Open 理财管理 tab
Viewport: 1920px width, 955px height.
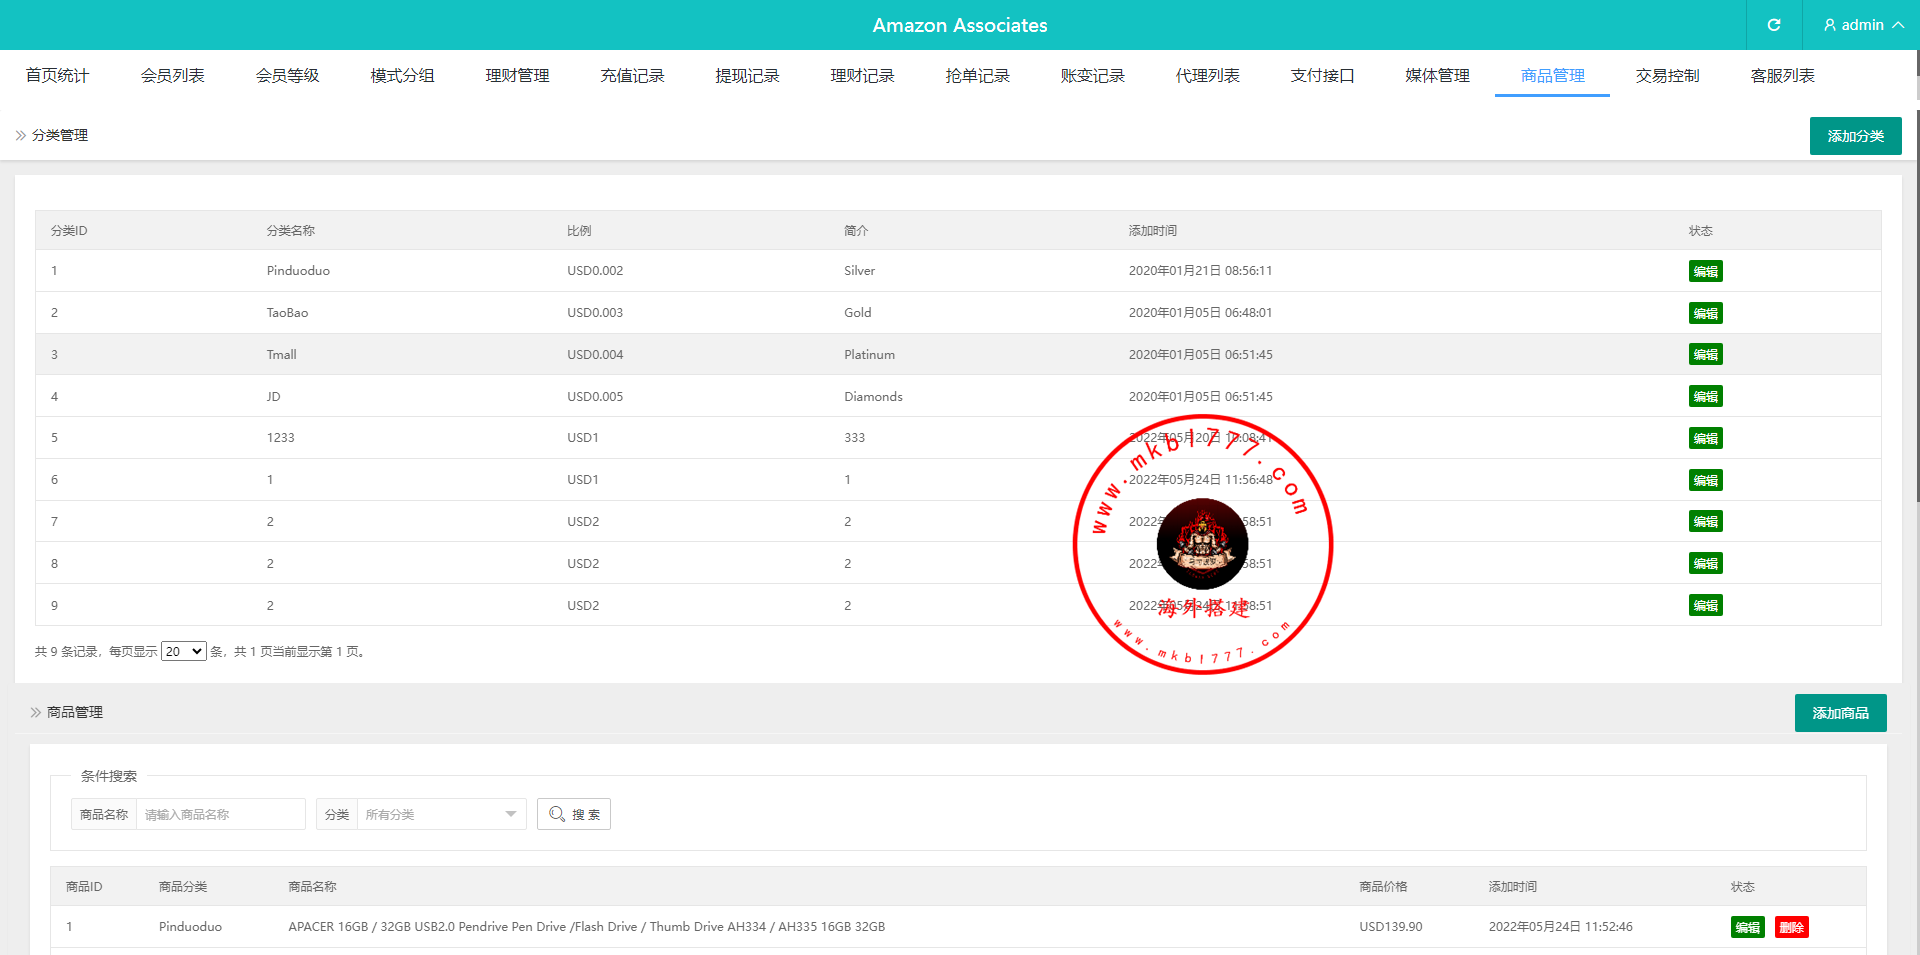click(x=517, y=75)
